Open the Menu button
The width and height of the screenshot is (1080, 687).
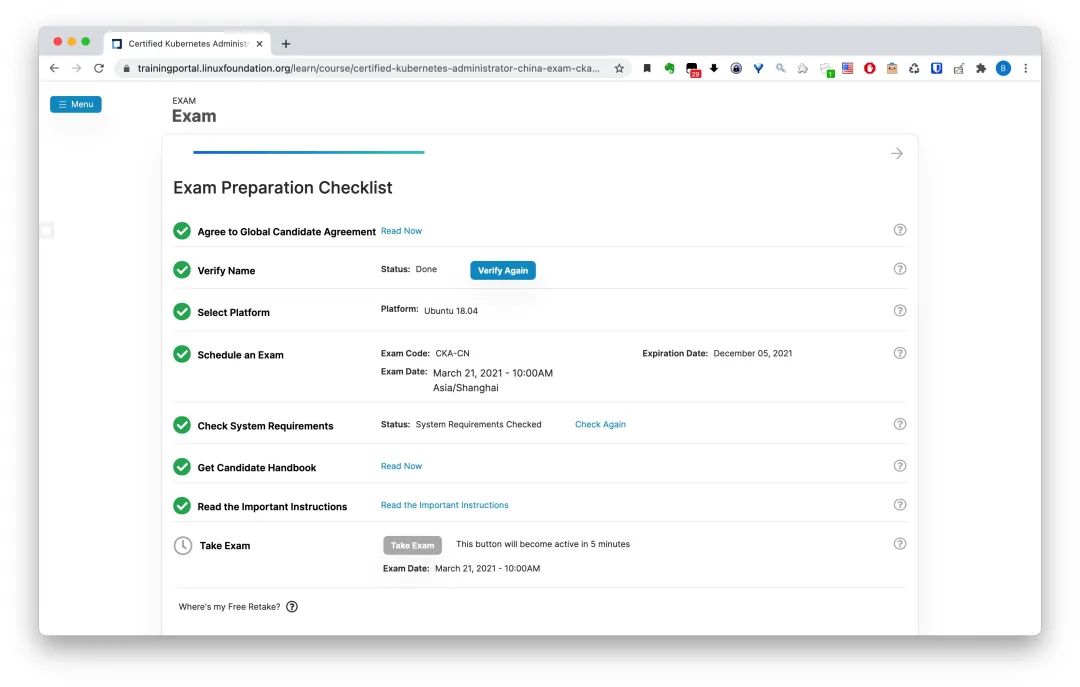[x=76, y=104]
